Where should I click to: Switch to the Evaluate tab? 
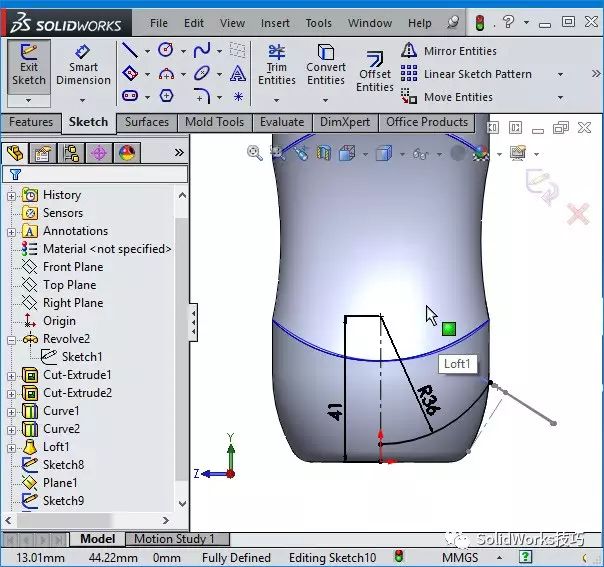click(282, 122)
